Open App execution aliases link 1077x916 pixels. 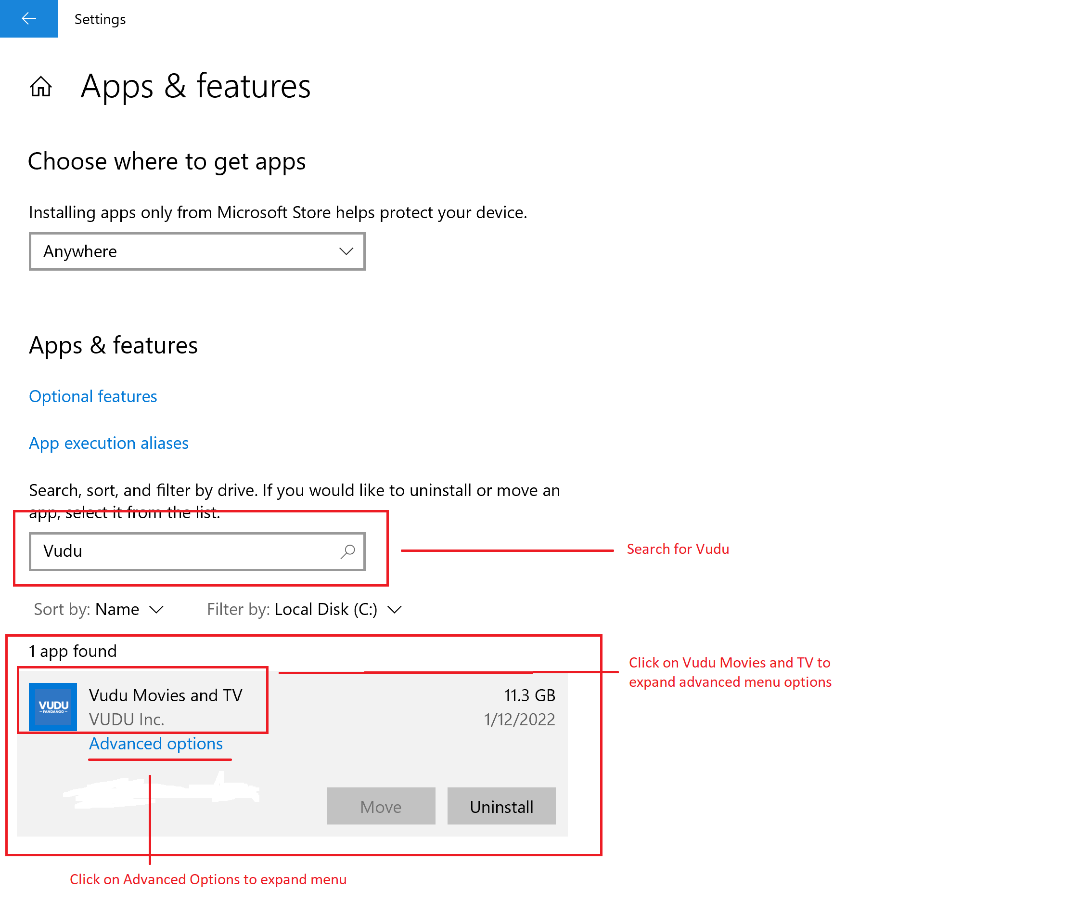(x=109, y=444)
